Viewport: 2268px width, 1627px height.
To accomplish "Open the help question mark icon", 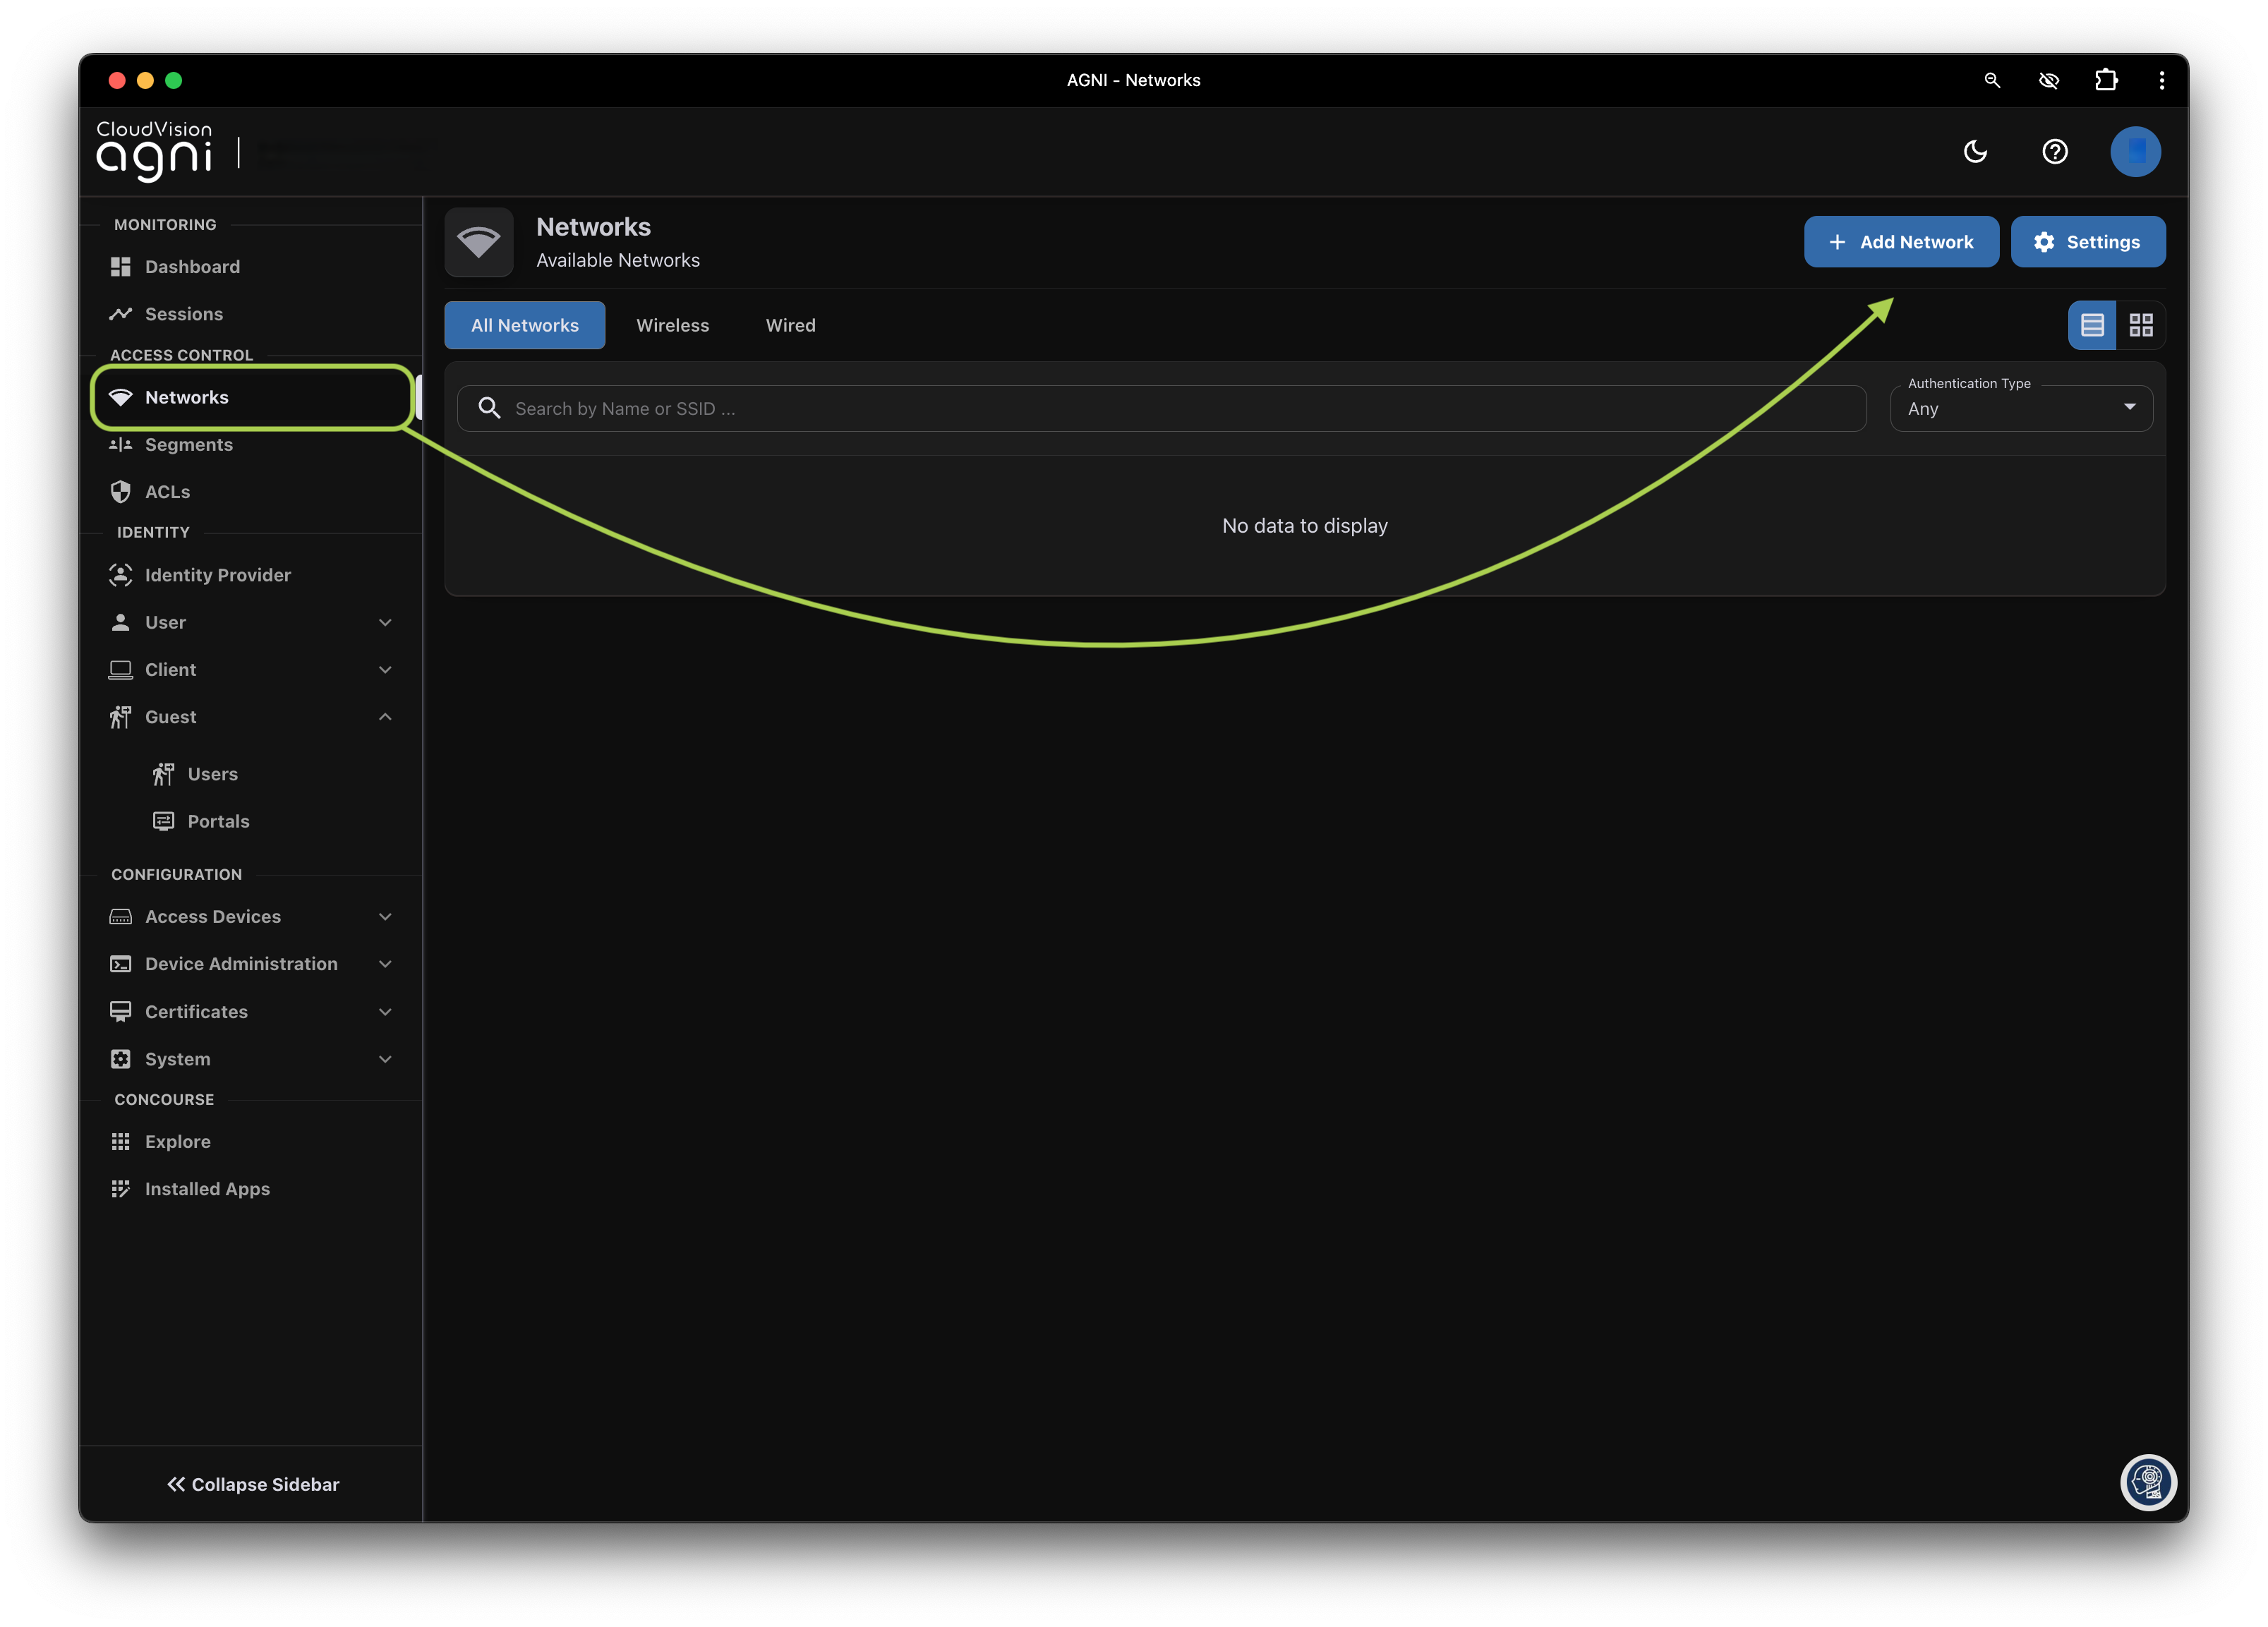I will click(2054, 152).
